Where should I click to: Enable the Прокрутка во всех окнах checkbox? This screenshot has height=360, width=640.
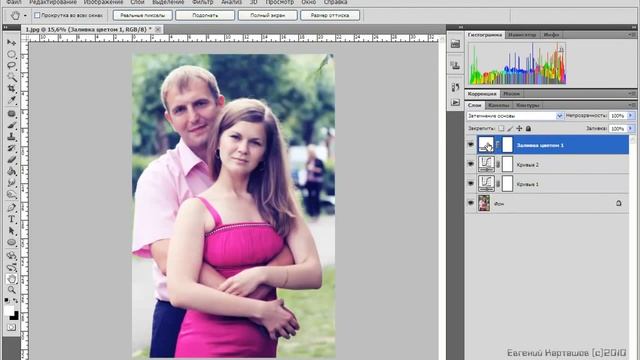coord(37,15)
